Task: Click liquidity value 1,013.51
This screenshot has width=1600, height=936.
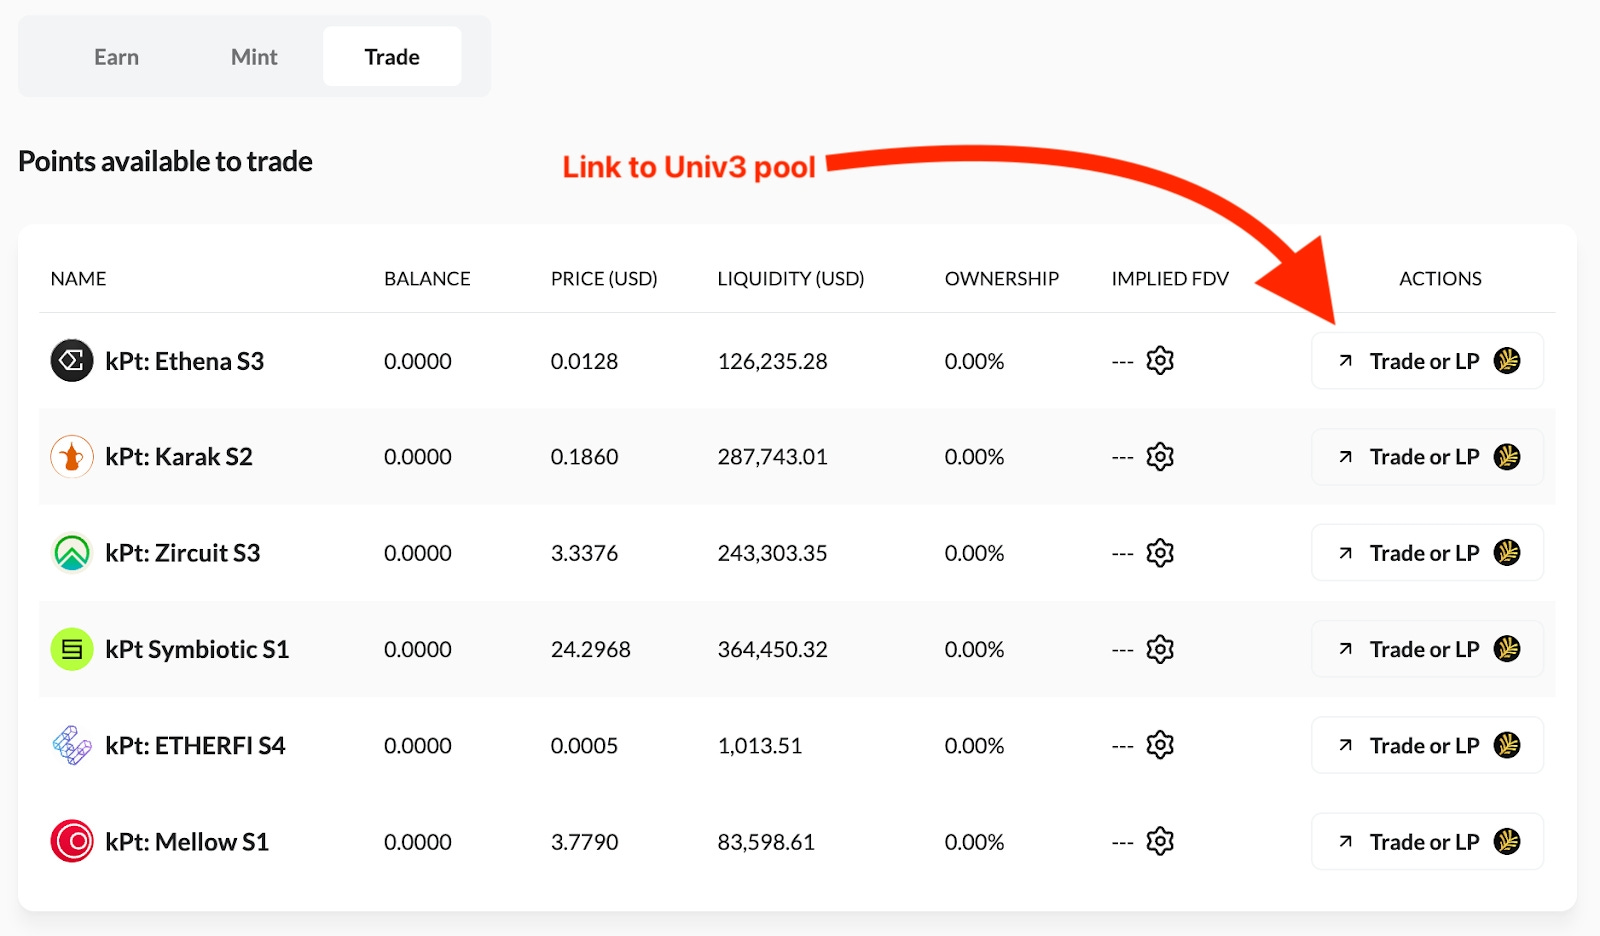Action: [760, 745]
